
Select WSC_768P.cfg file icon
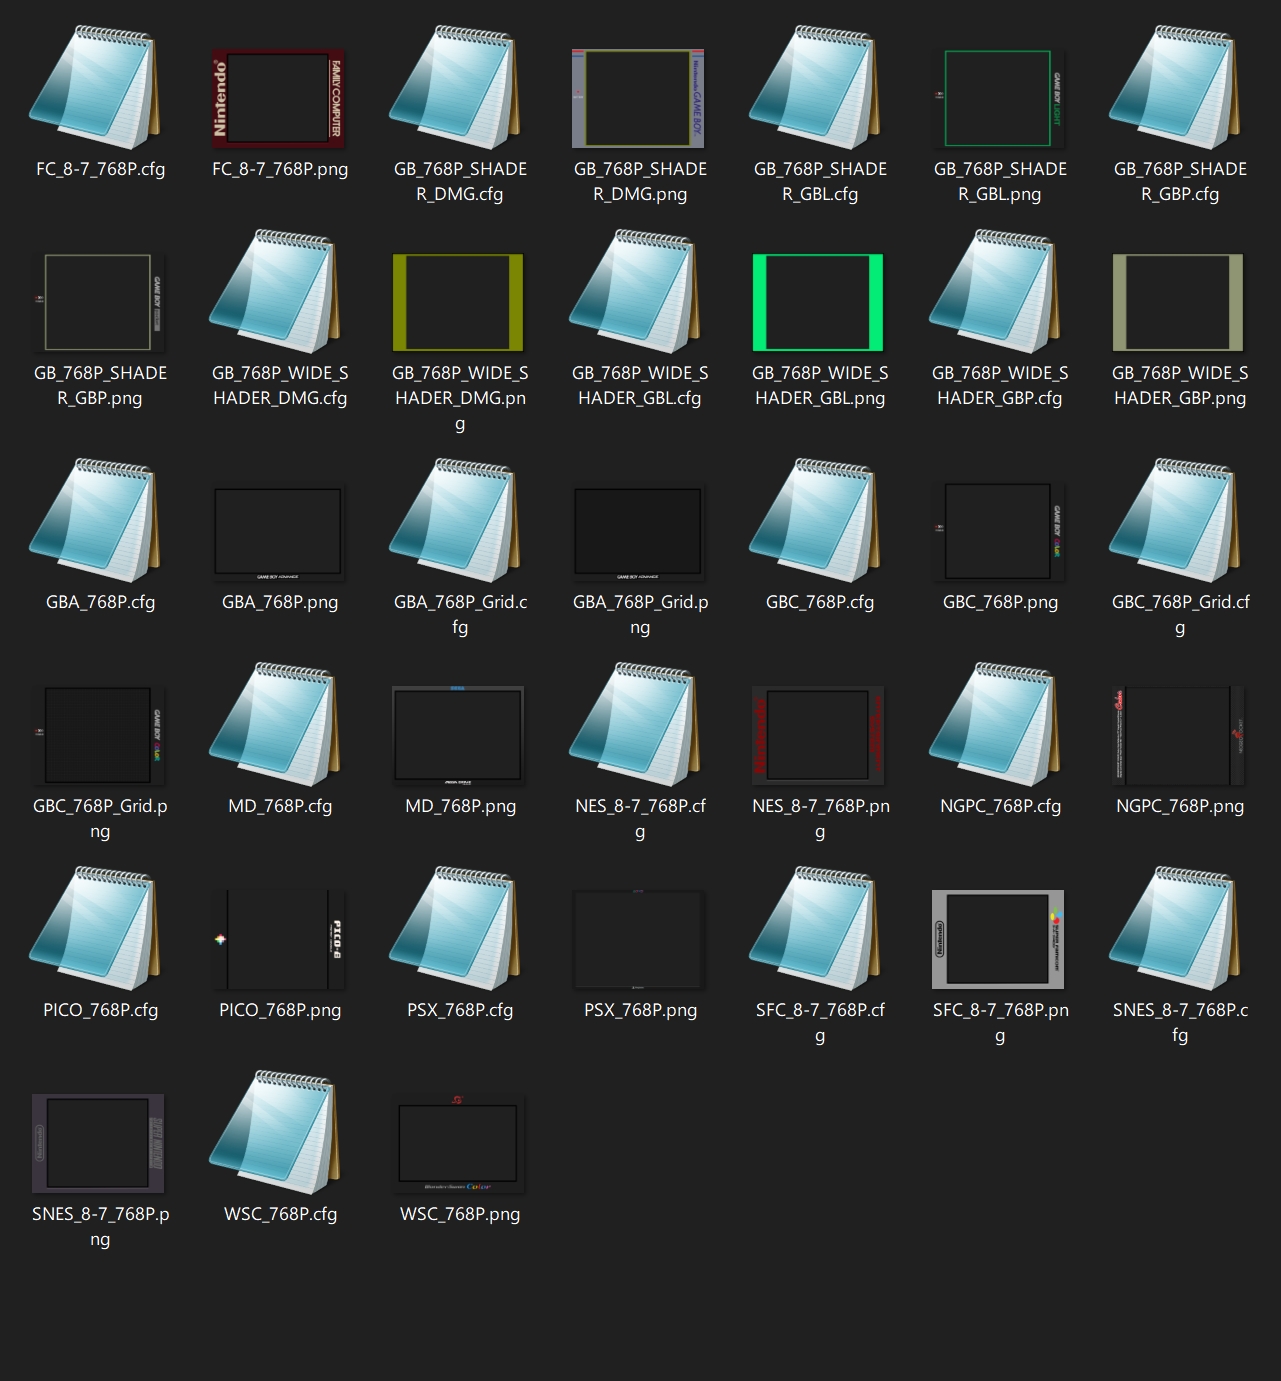pyautogui.click(x=275, y=1133)
